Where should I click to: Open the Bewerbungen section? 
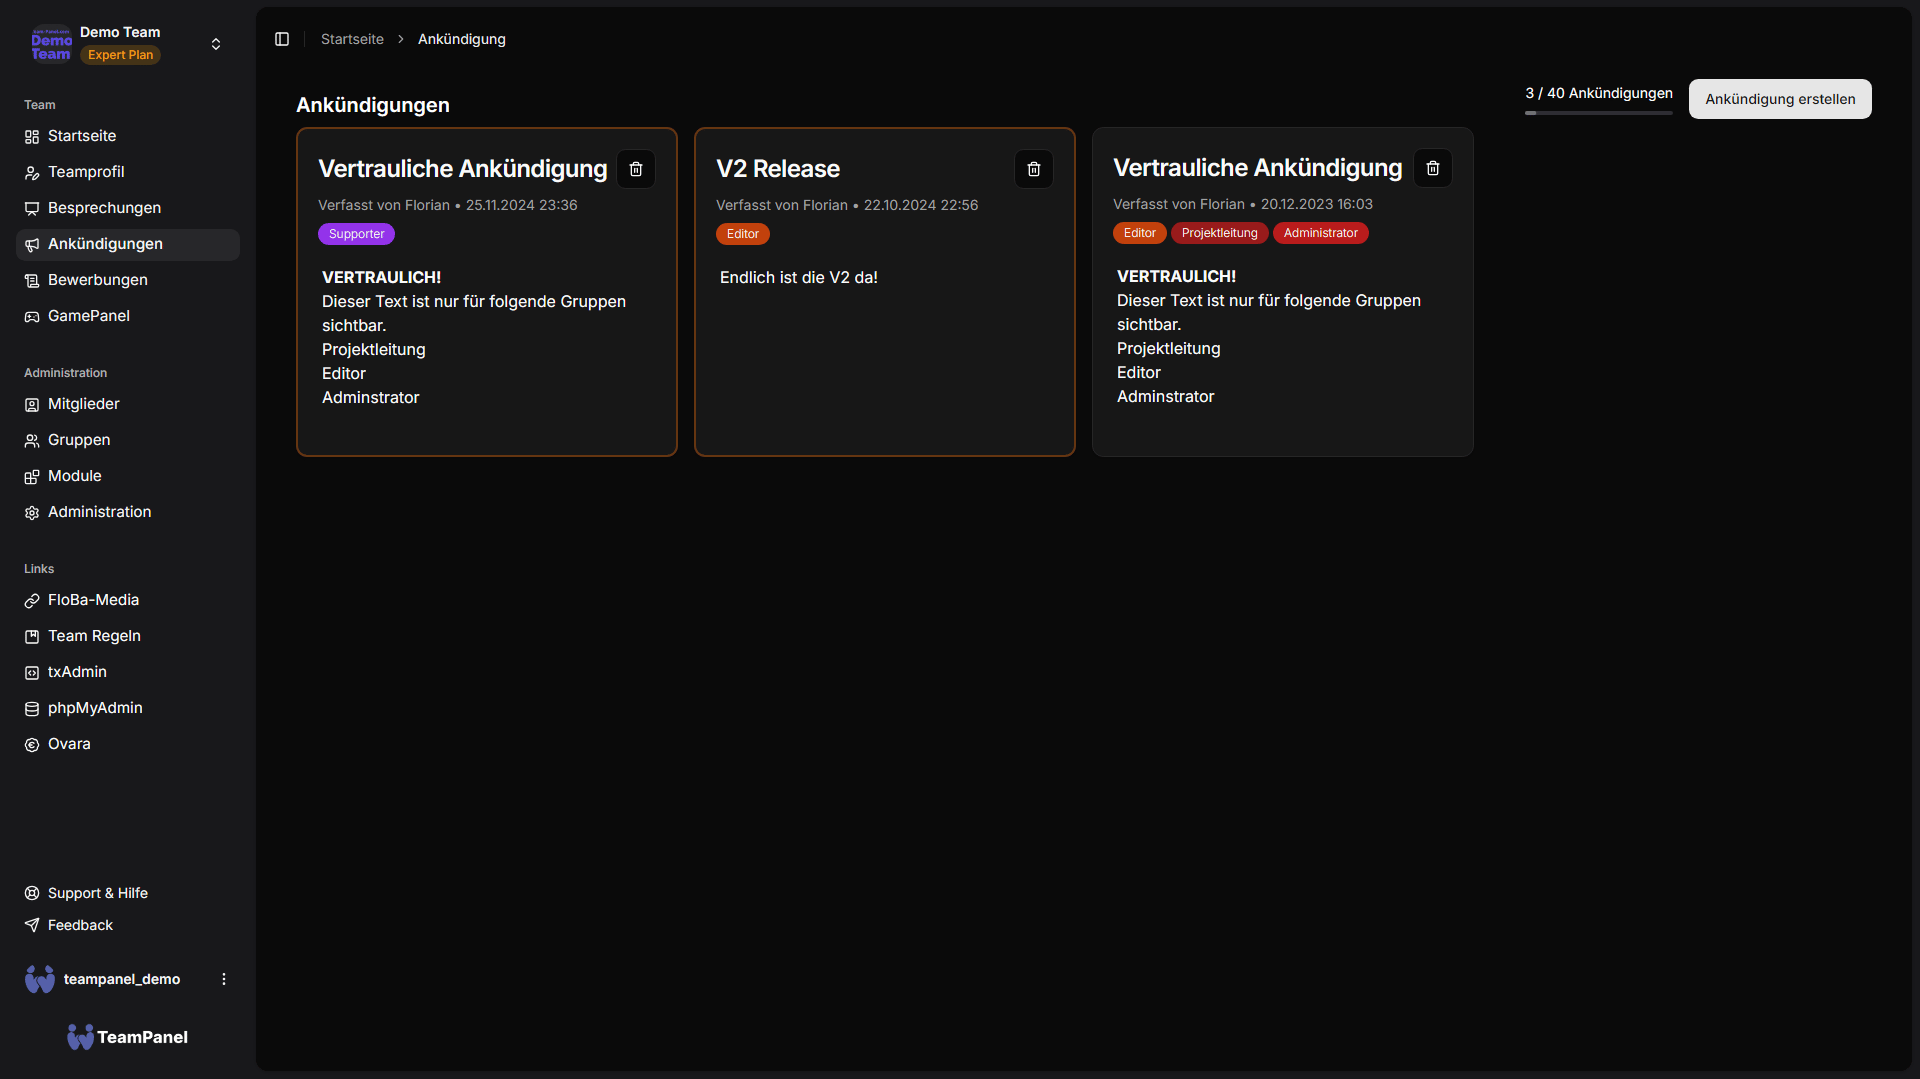click(x=128, y=280)
